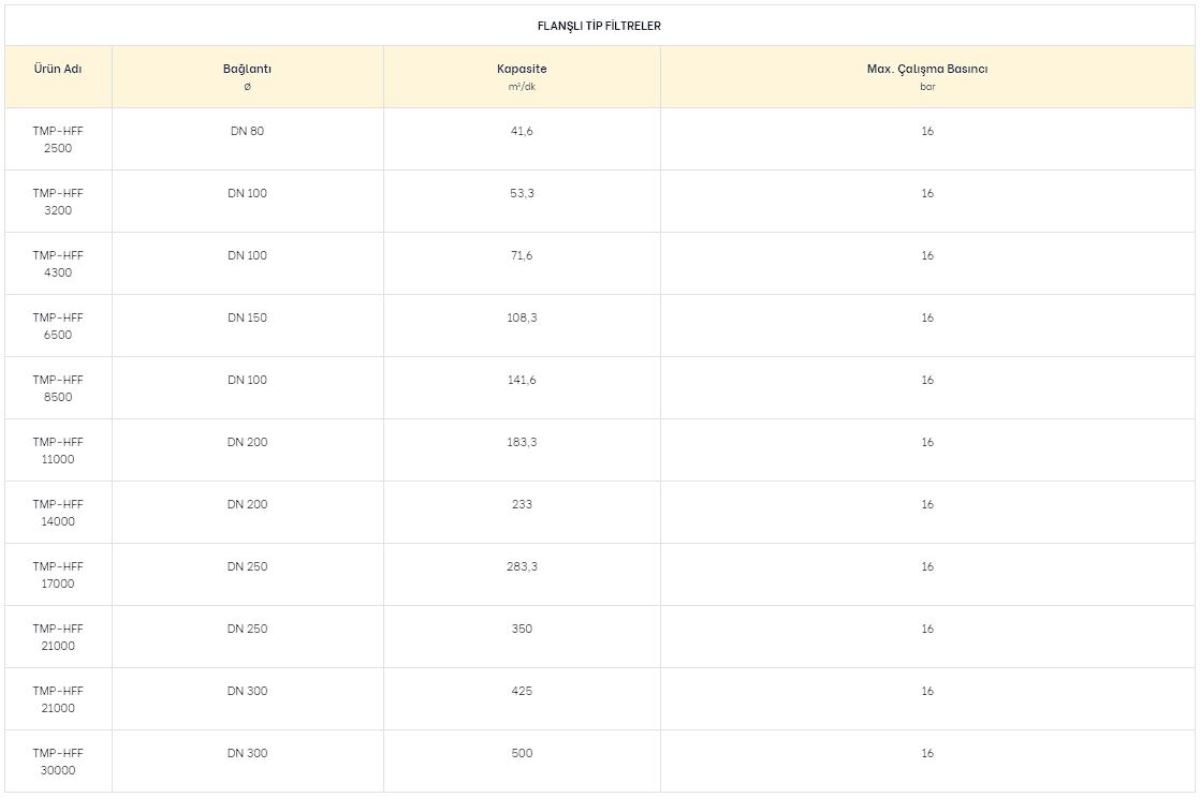Click the 41,6 capacity value

pos(522,131)
